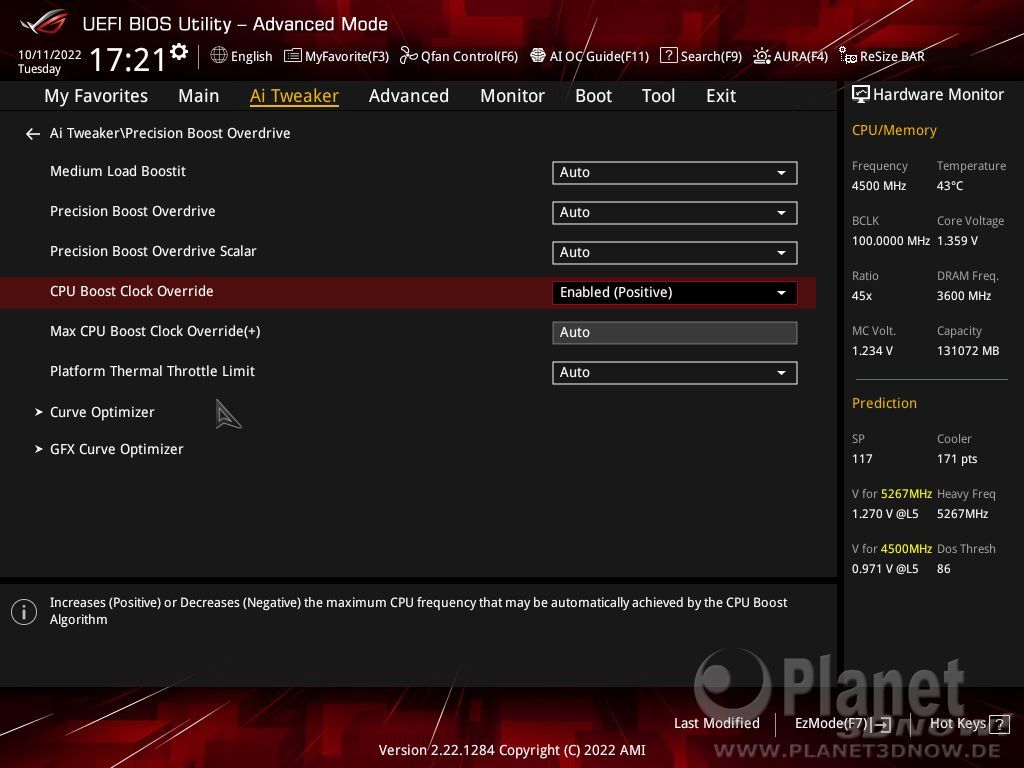Viewport: 1024px width, 768px height.
Task: Open the Medium Load Boostit dropdown
Action: (675, 172)
